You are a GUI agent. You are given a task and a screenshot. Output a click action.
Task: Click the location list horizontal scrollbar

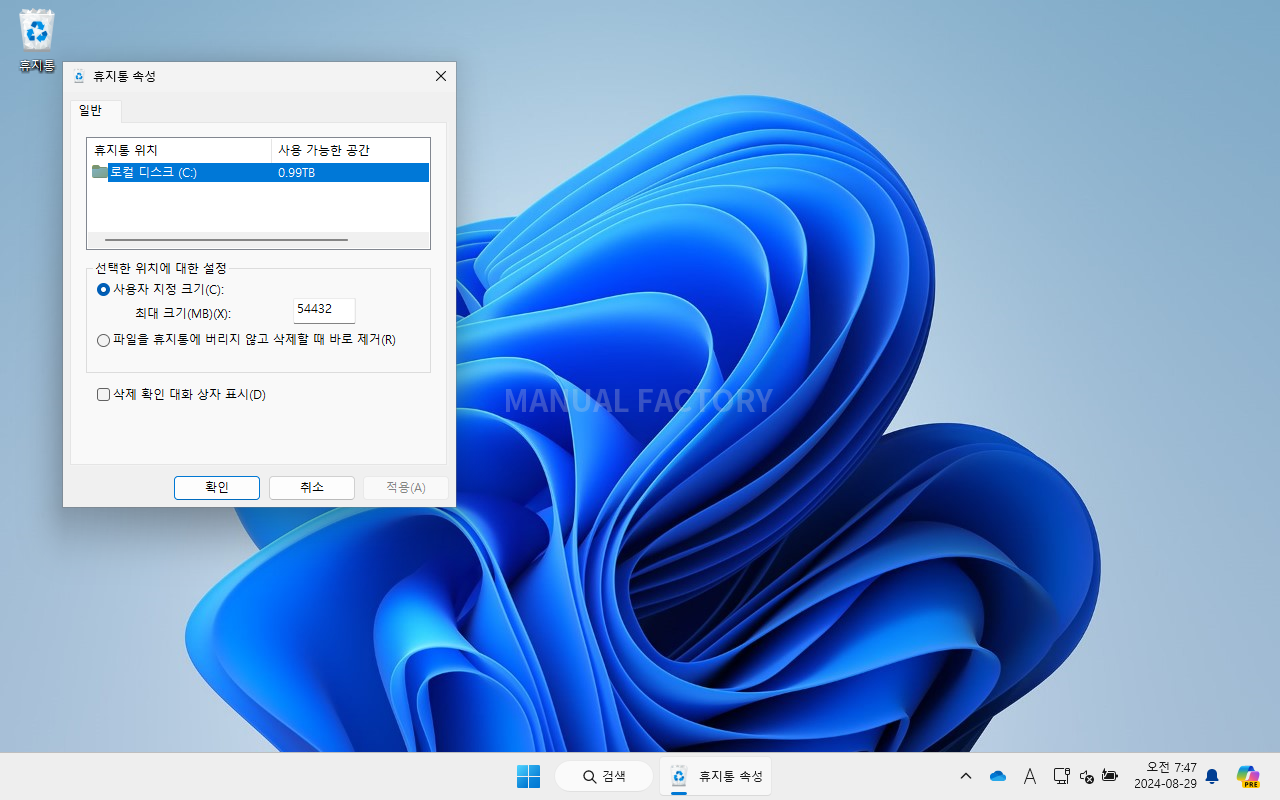click(227, 240)
